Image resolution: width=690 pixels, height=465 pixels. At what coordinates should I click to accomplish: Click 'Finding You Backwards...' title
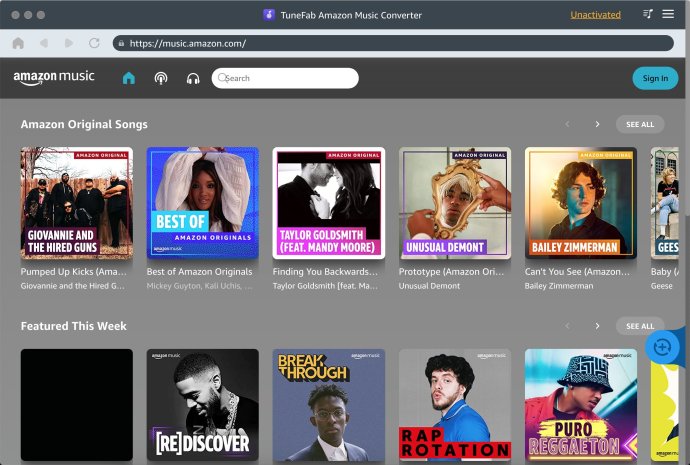[x=325, y=272]
